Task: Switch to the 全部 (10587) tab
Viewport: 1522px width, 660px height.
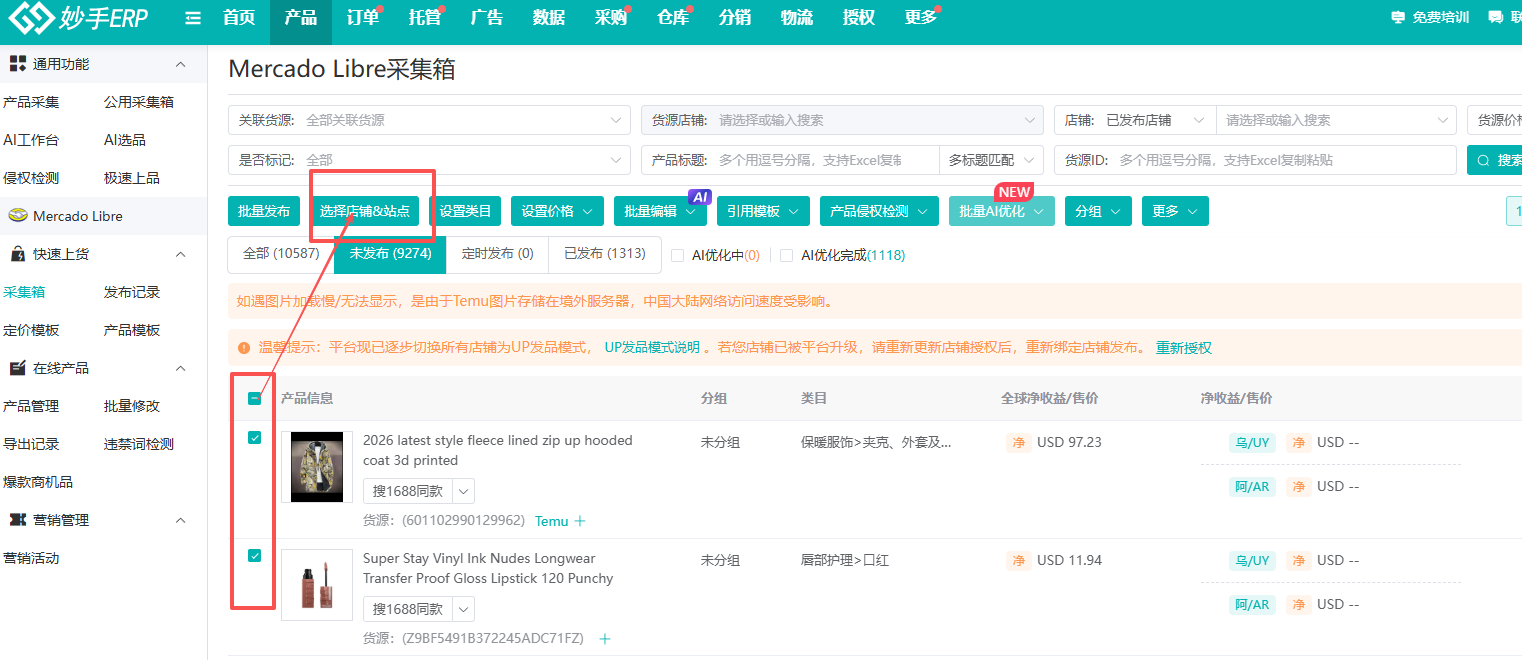Action: click(x=281, y=254)
